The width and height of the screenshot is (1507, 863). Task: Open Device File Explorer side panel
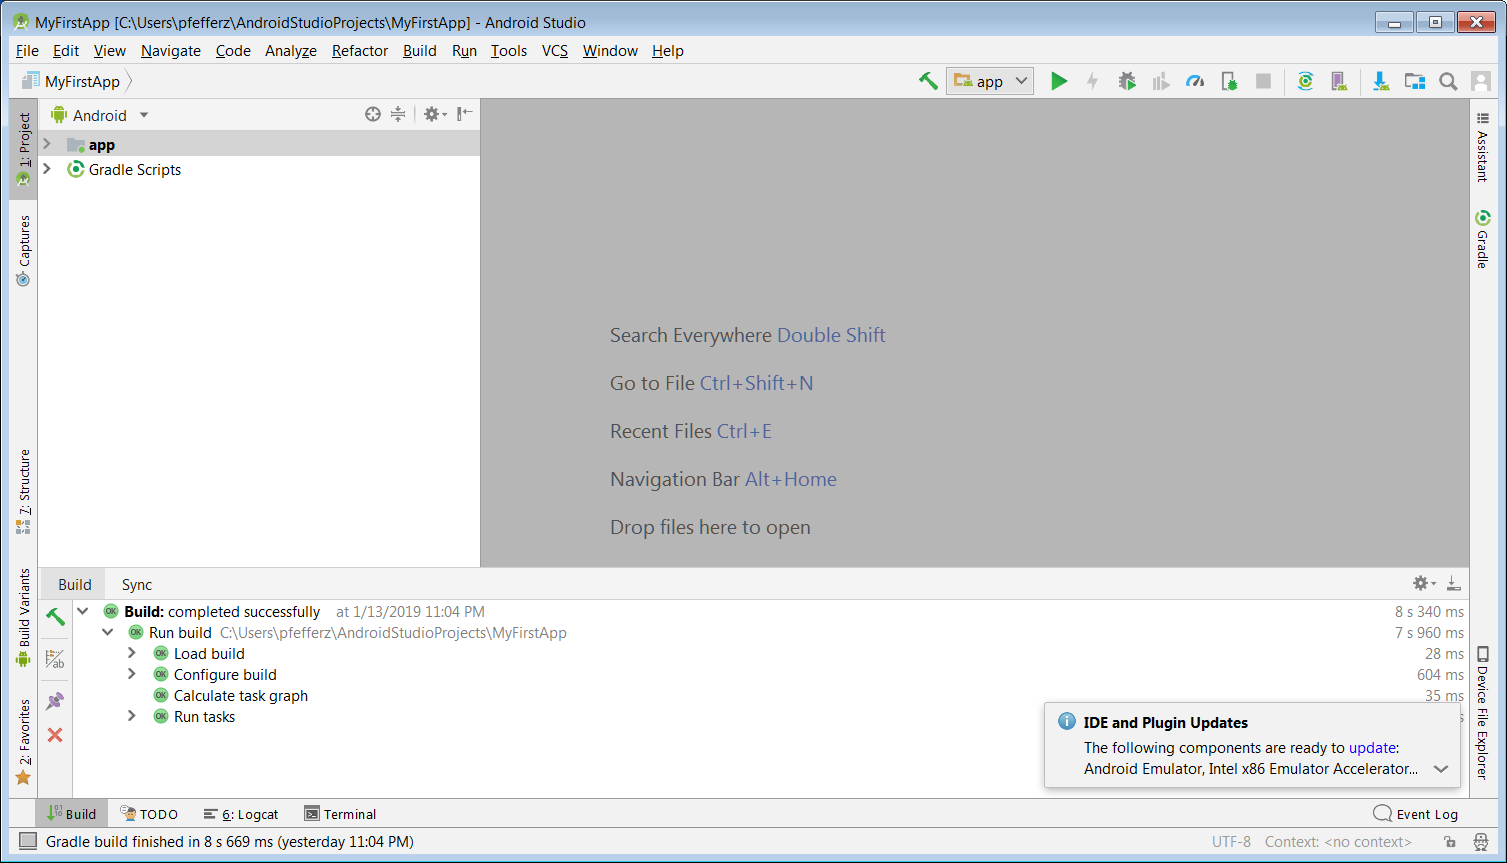1483,712
